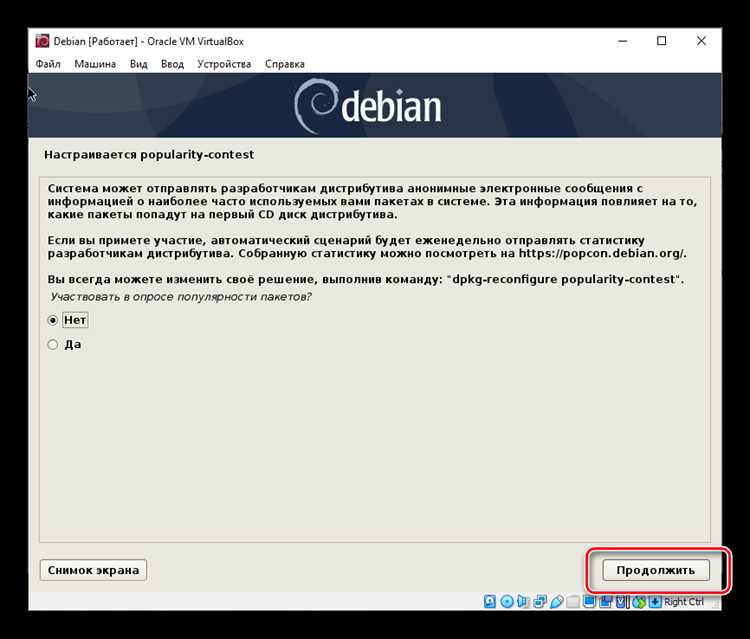Click the optical disc status icon
The image size is (750, 639).
[x=507, y=602]
